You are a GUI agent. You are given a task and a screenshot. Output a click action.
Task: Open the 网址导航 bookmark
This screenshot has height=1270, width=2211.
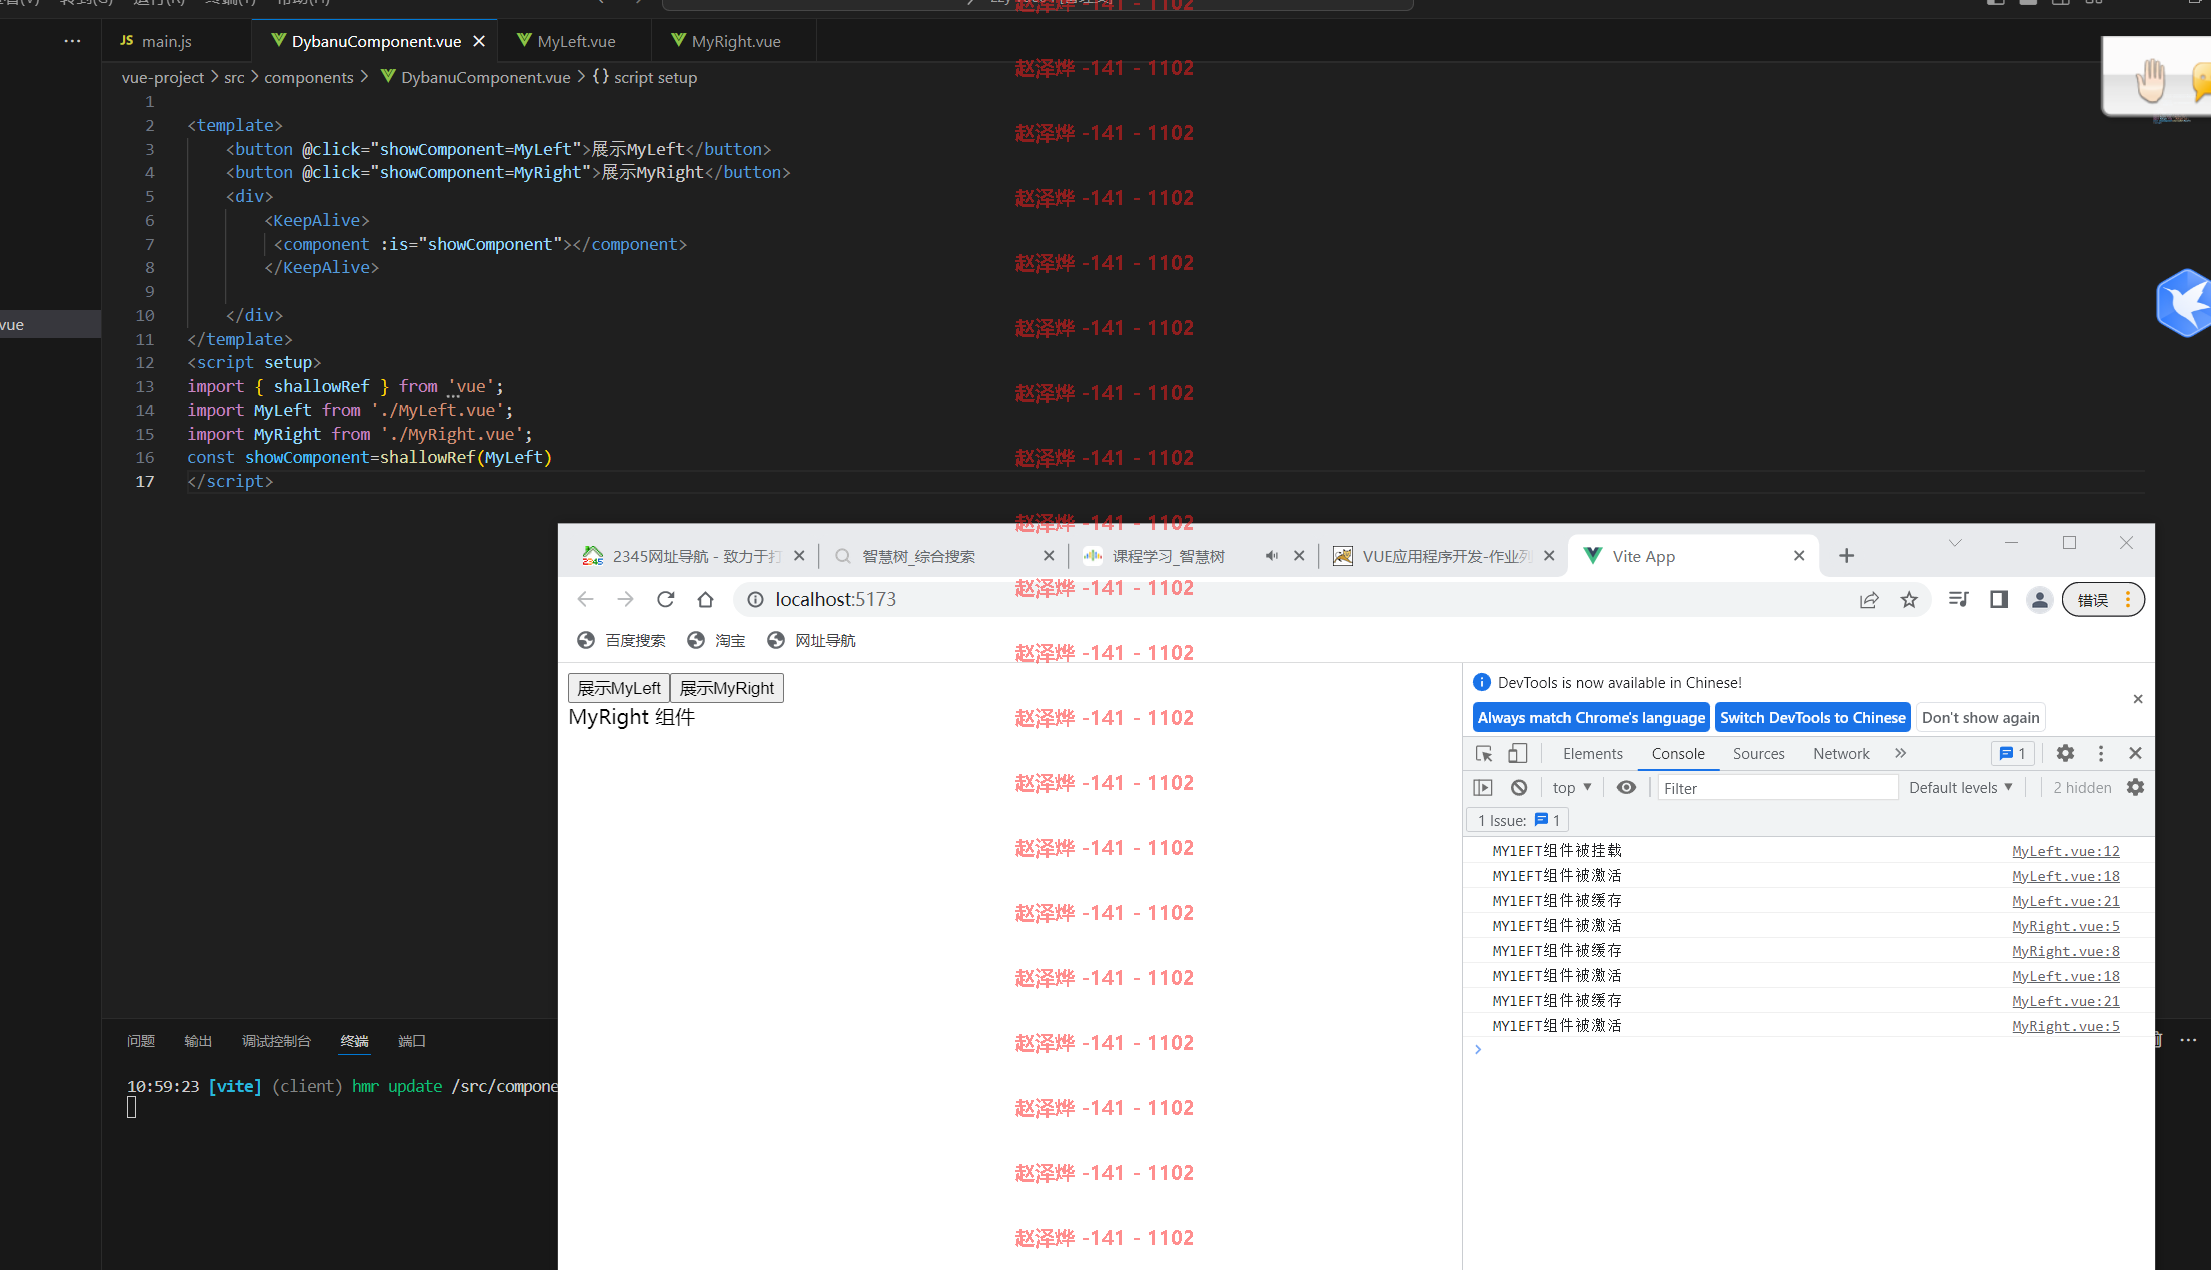click(x=811, y=640)
